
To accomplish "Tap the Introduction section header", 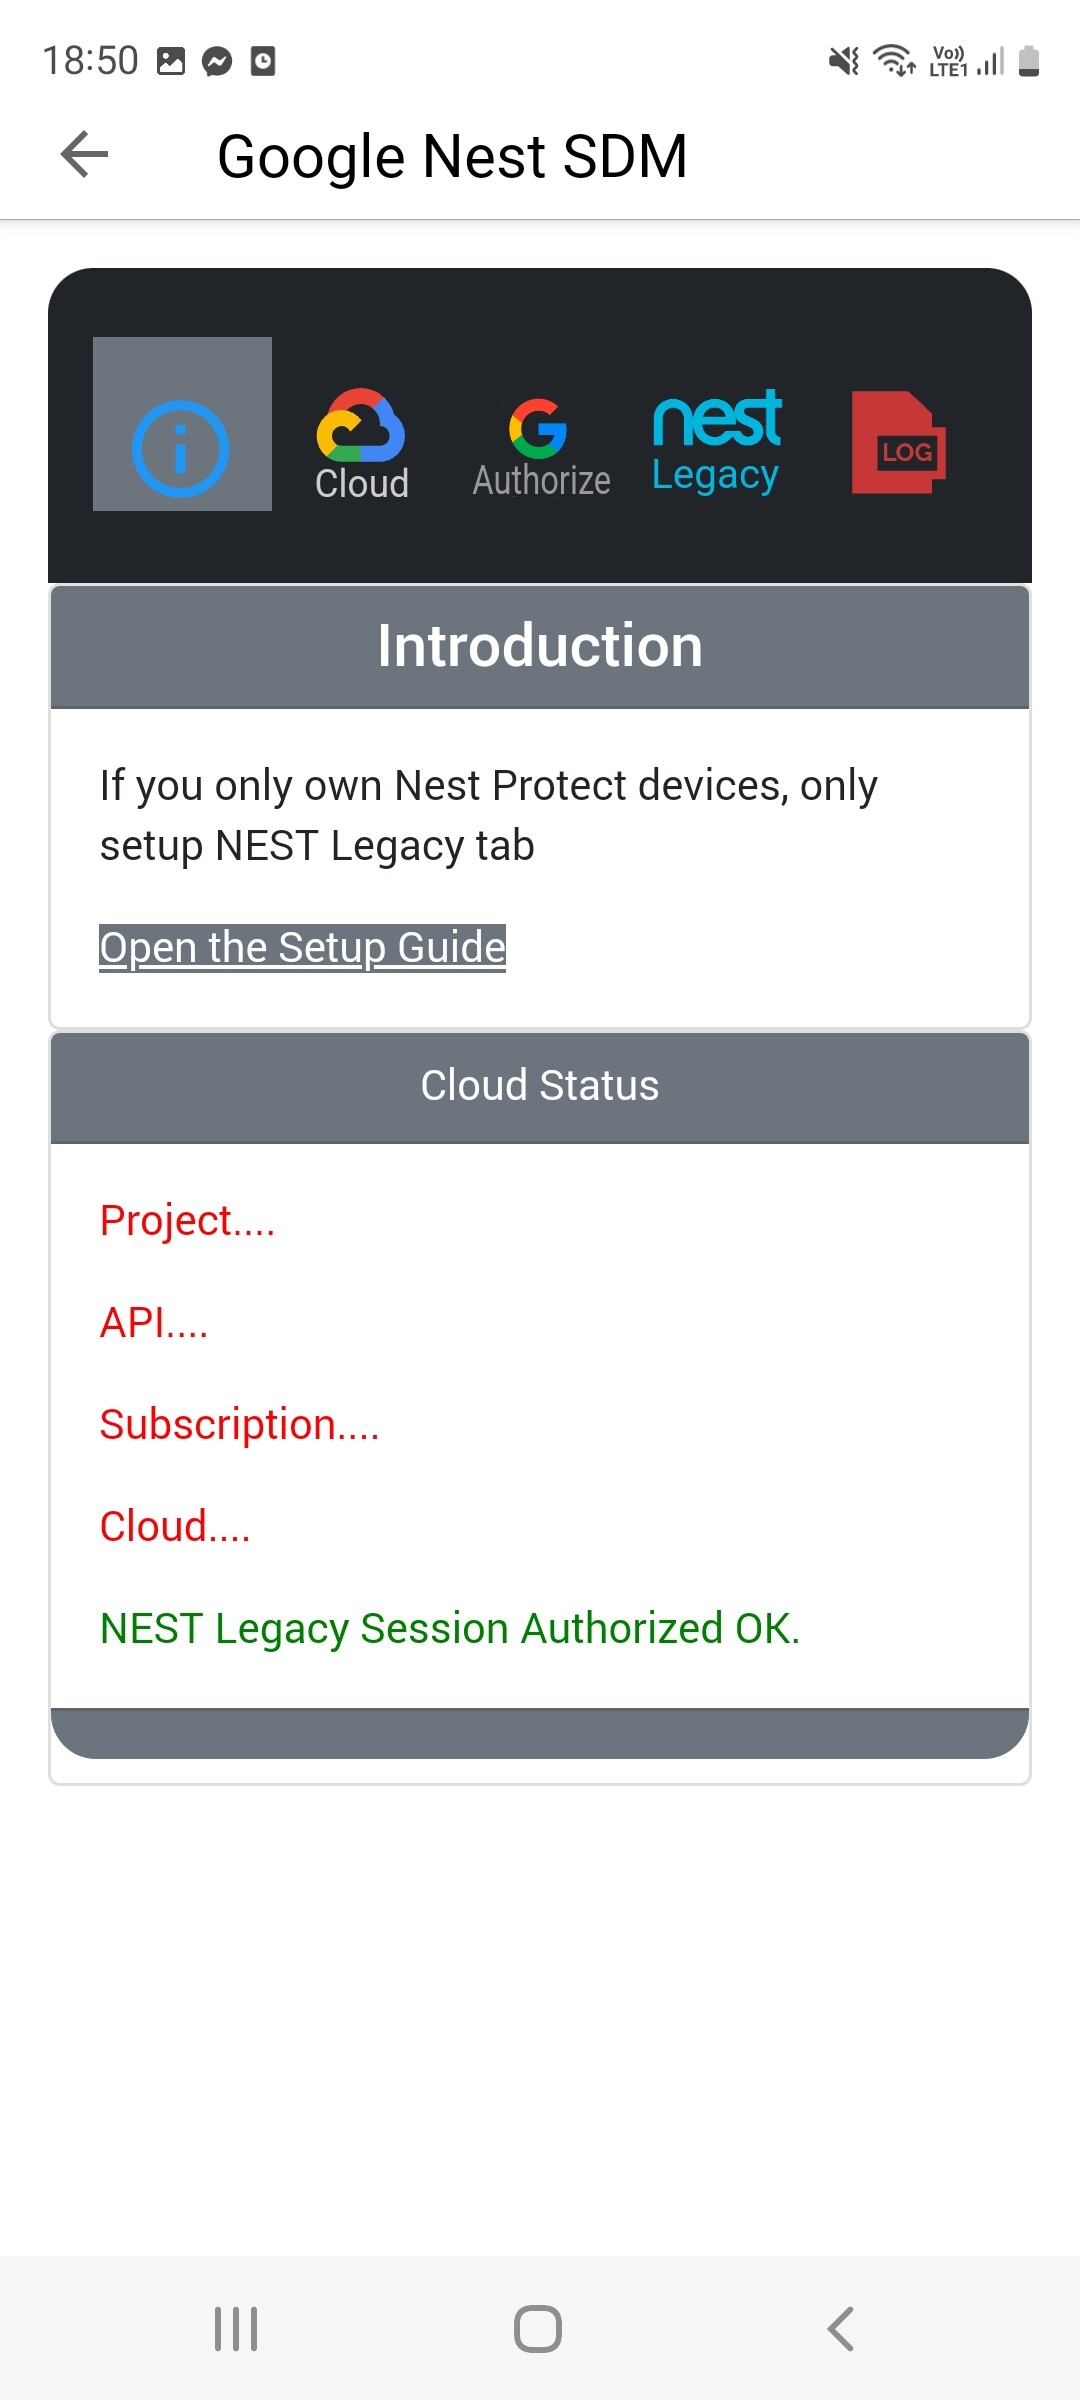I will click(x=540, y=646).
